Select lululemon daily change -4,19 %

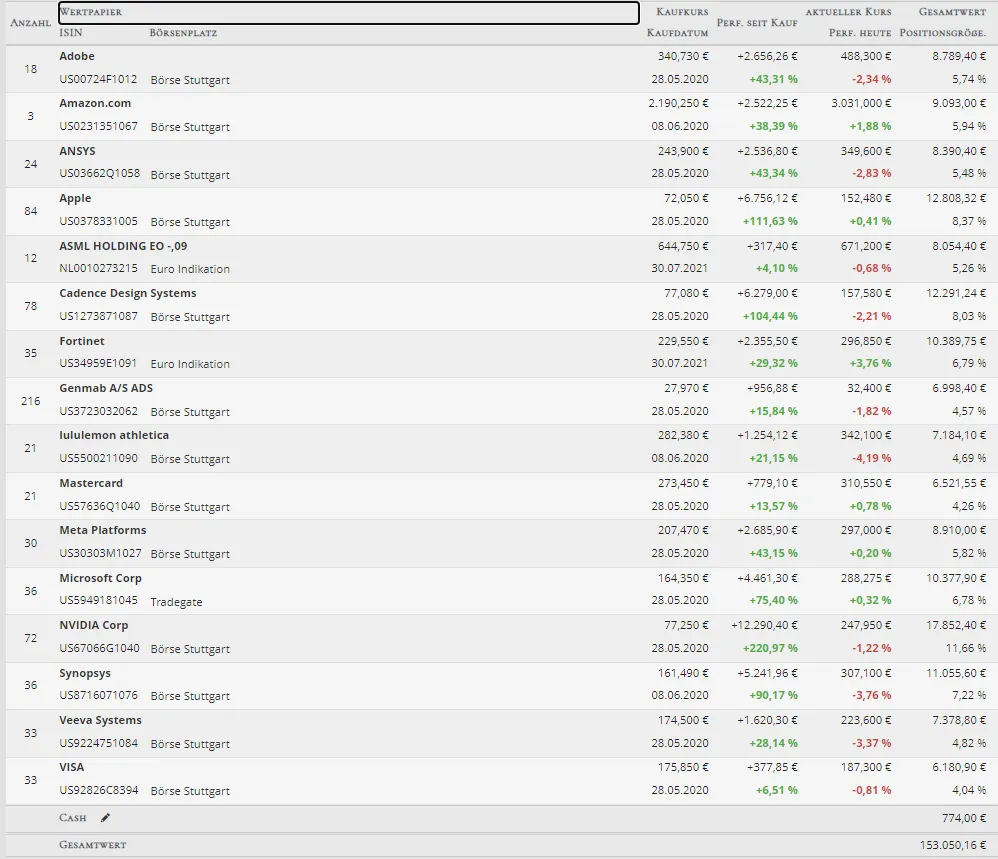[x=871, y=458]
